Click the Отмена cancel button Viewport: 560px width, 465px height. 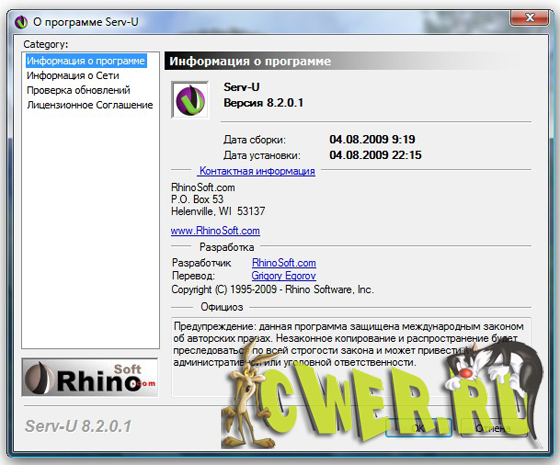494,428
